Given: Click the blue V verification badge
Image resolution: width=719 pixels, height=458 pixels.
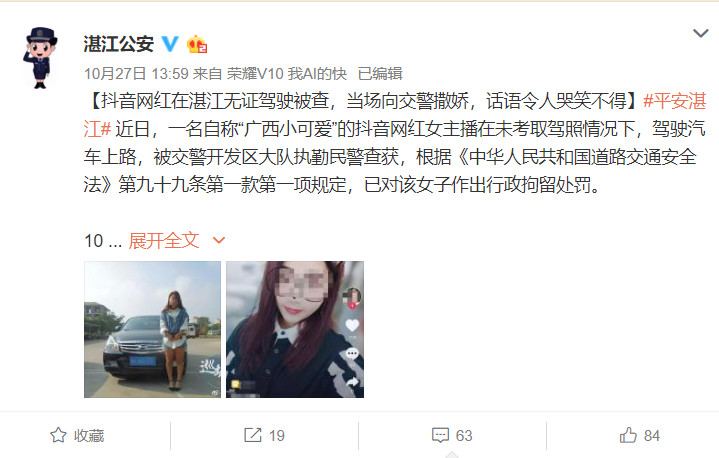Looking at the screenshot, I should point(170,44).
